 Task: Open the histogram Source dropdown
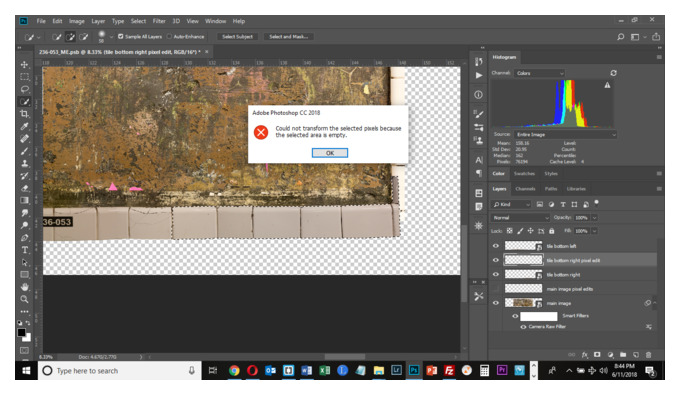point(565,135)
